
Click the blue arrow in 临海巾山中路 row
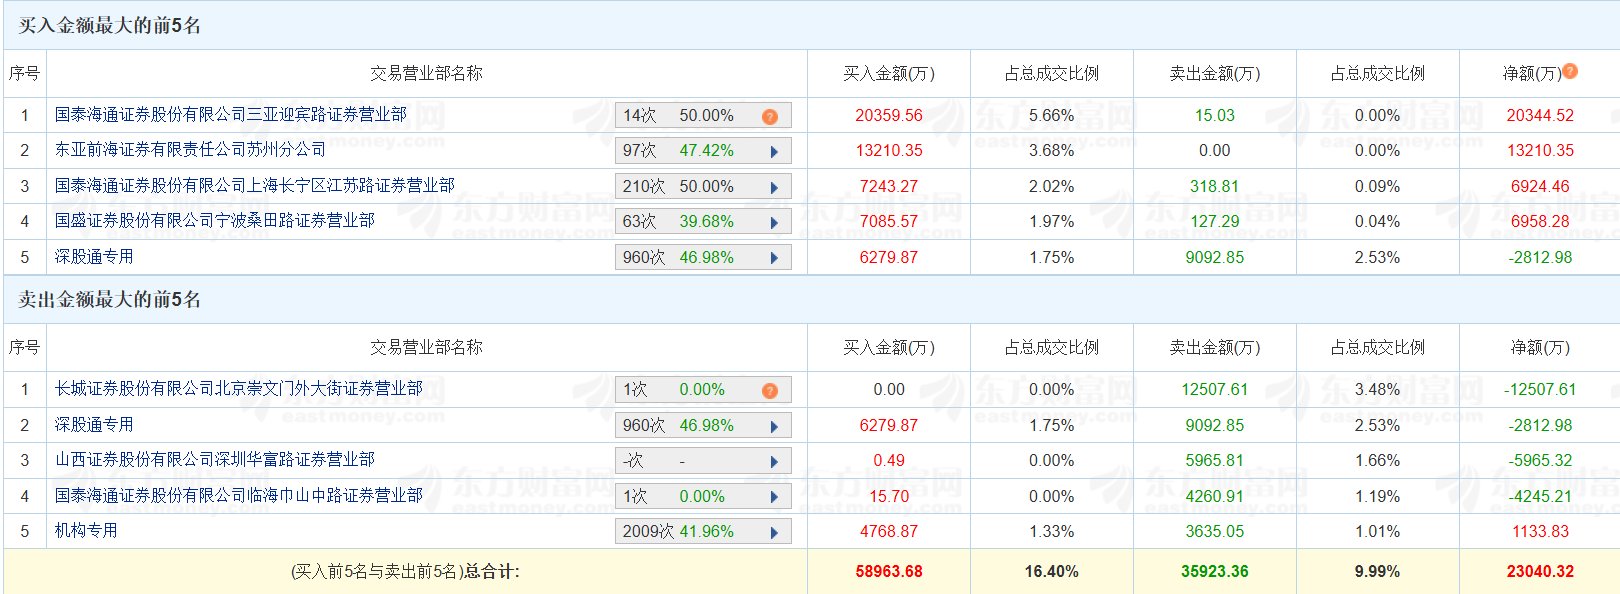point(774,497)
